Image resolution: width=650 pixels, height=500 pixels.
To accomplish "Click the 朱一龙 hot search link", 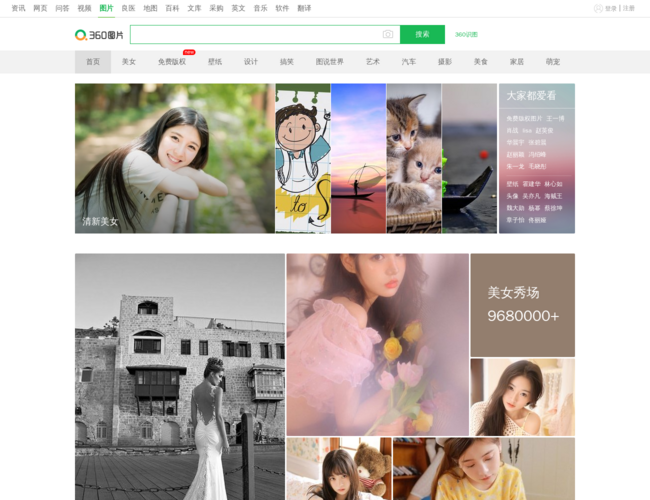I will (x=515, y=167).
